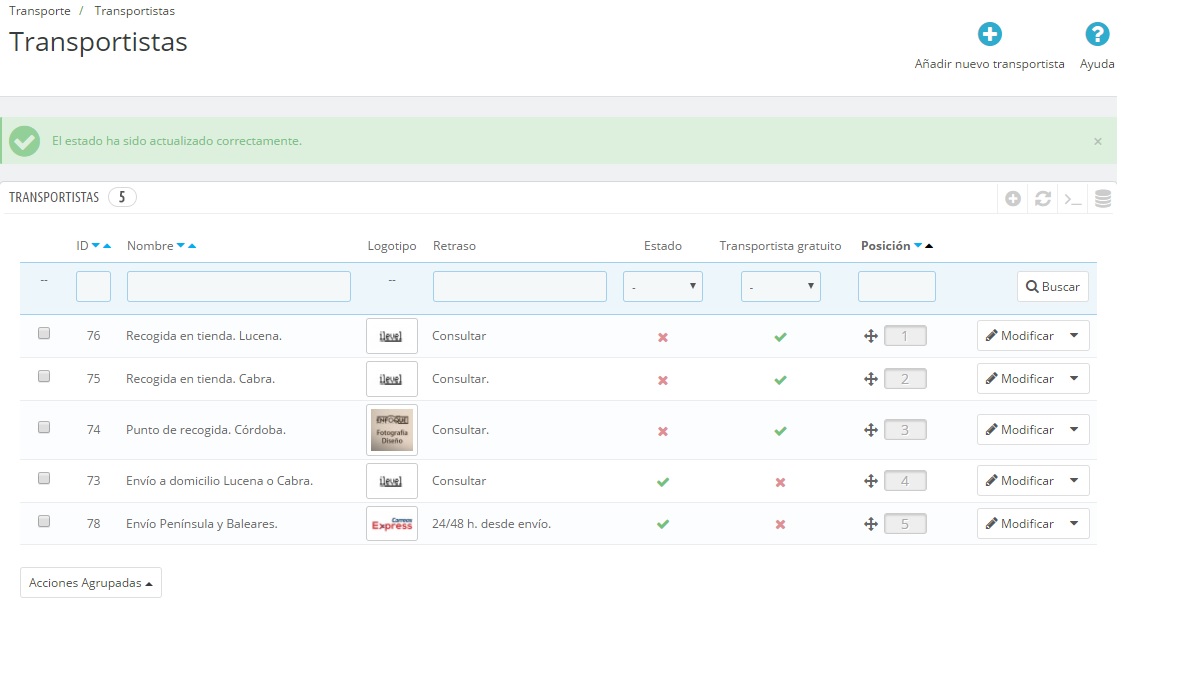Disable status for Envío Península y Baleares.
Image resolution: width=1200 pixels, height=680 pixels.
662,524
